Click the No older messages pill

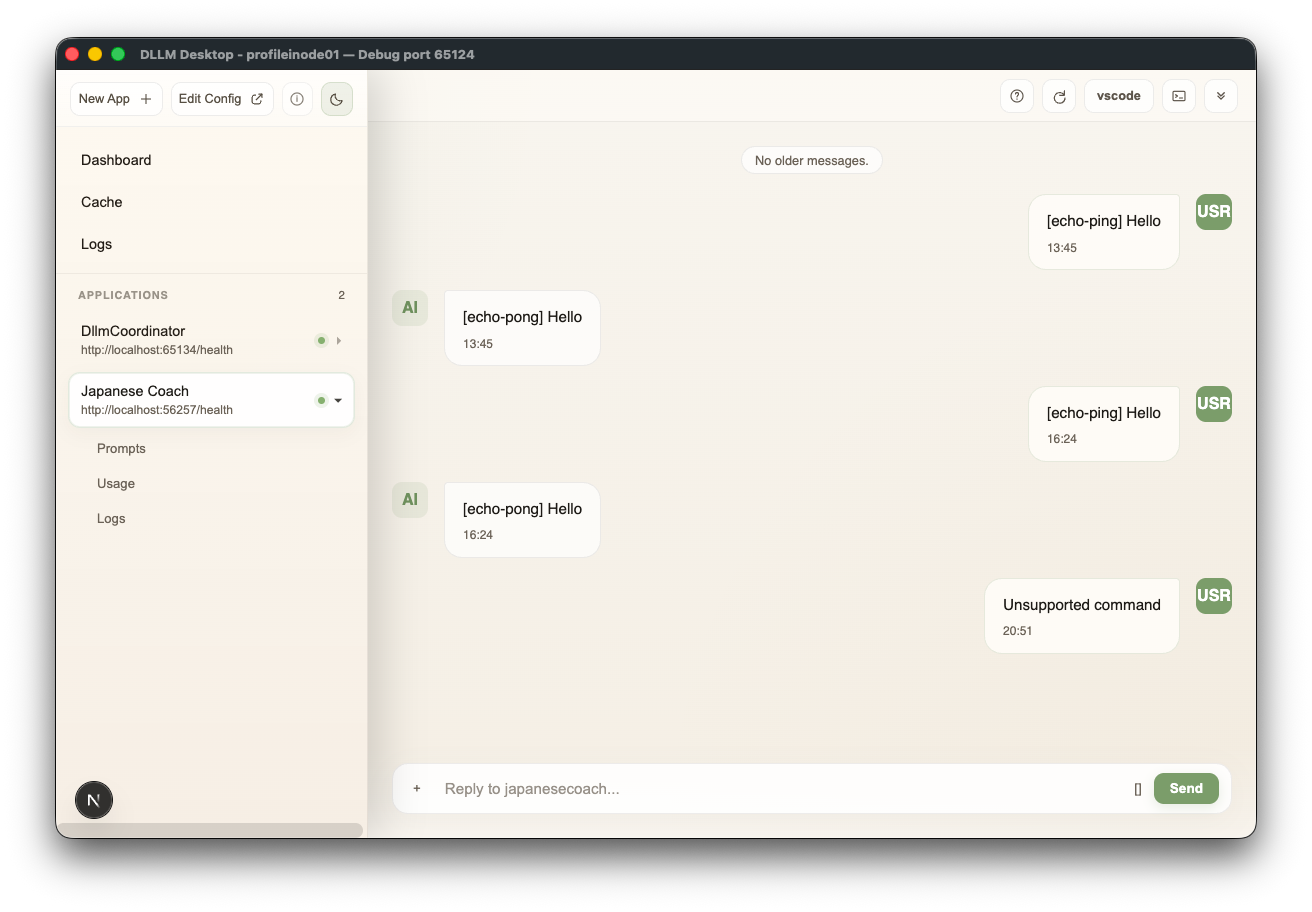pos(812,160)
